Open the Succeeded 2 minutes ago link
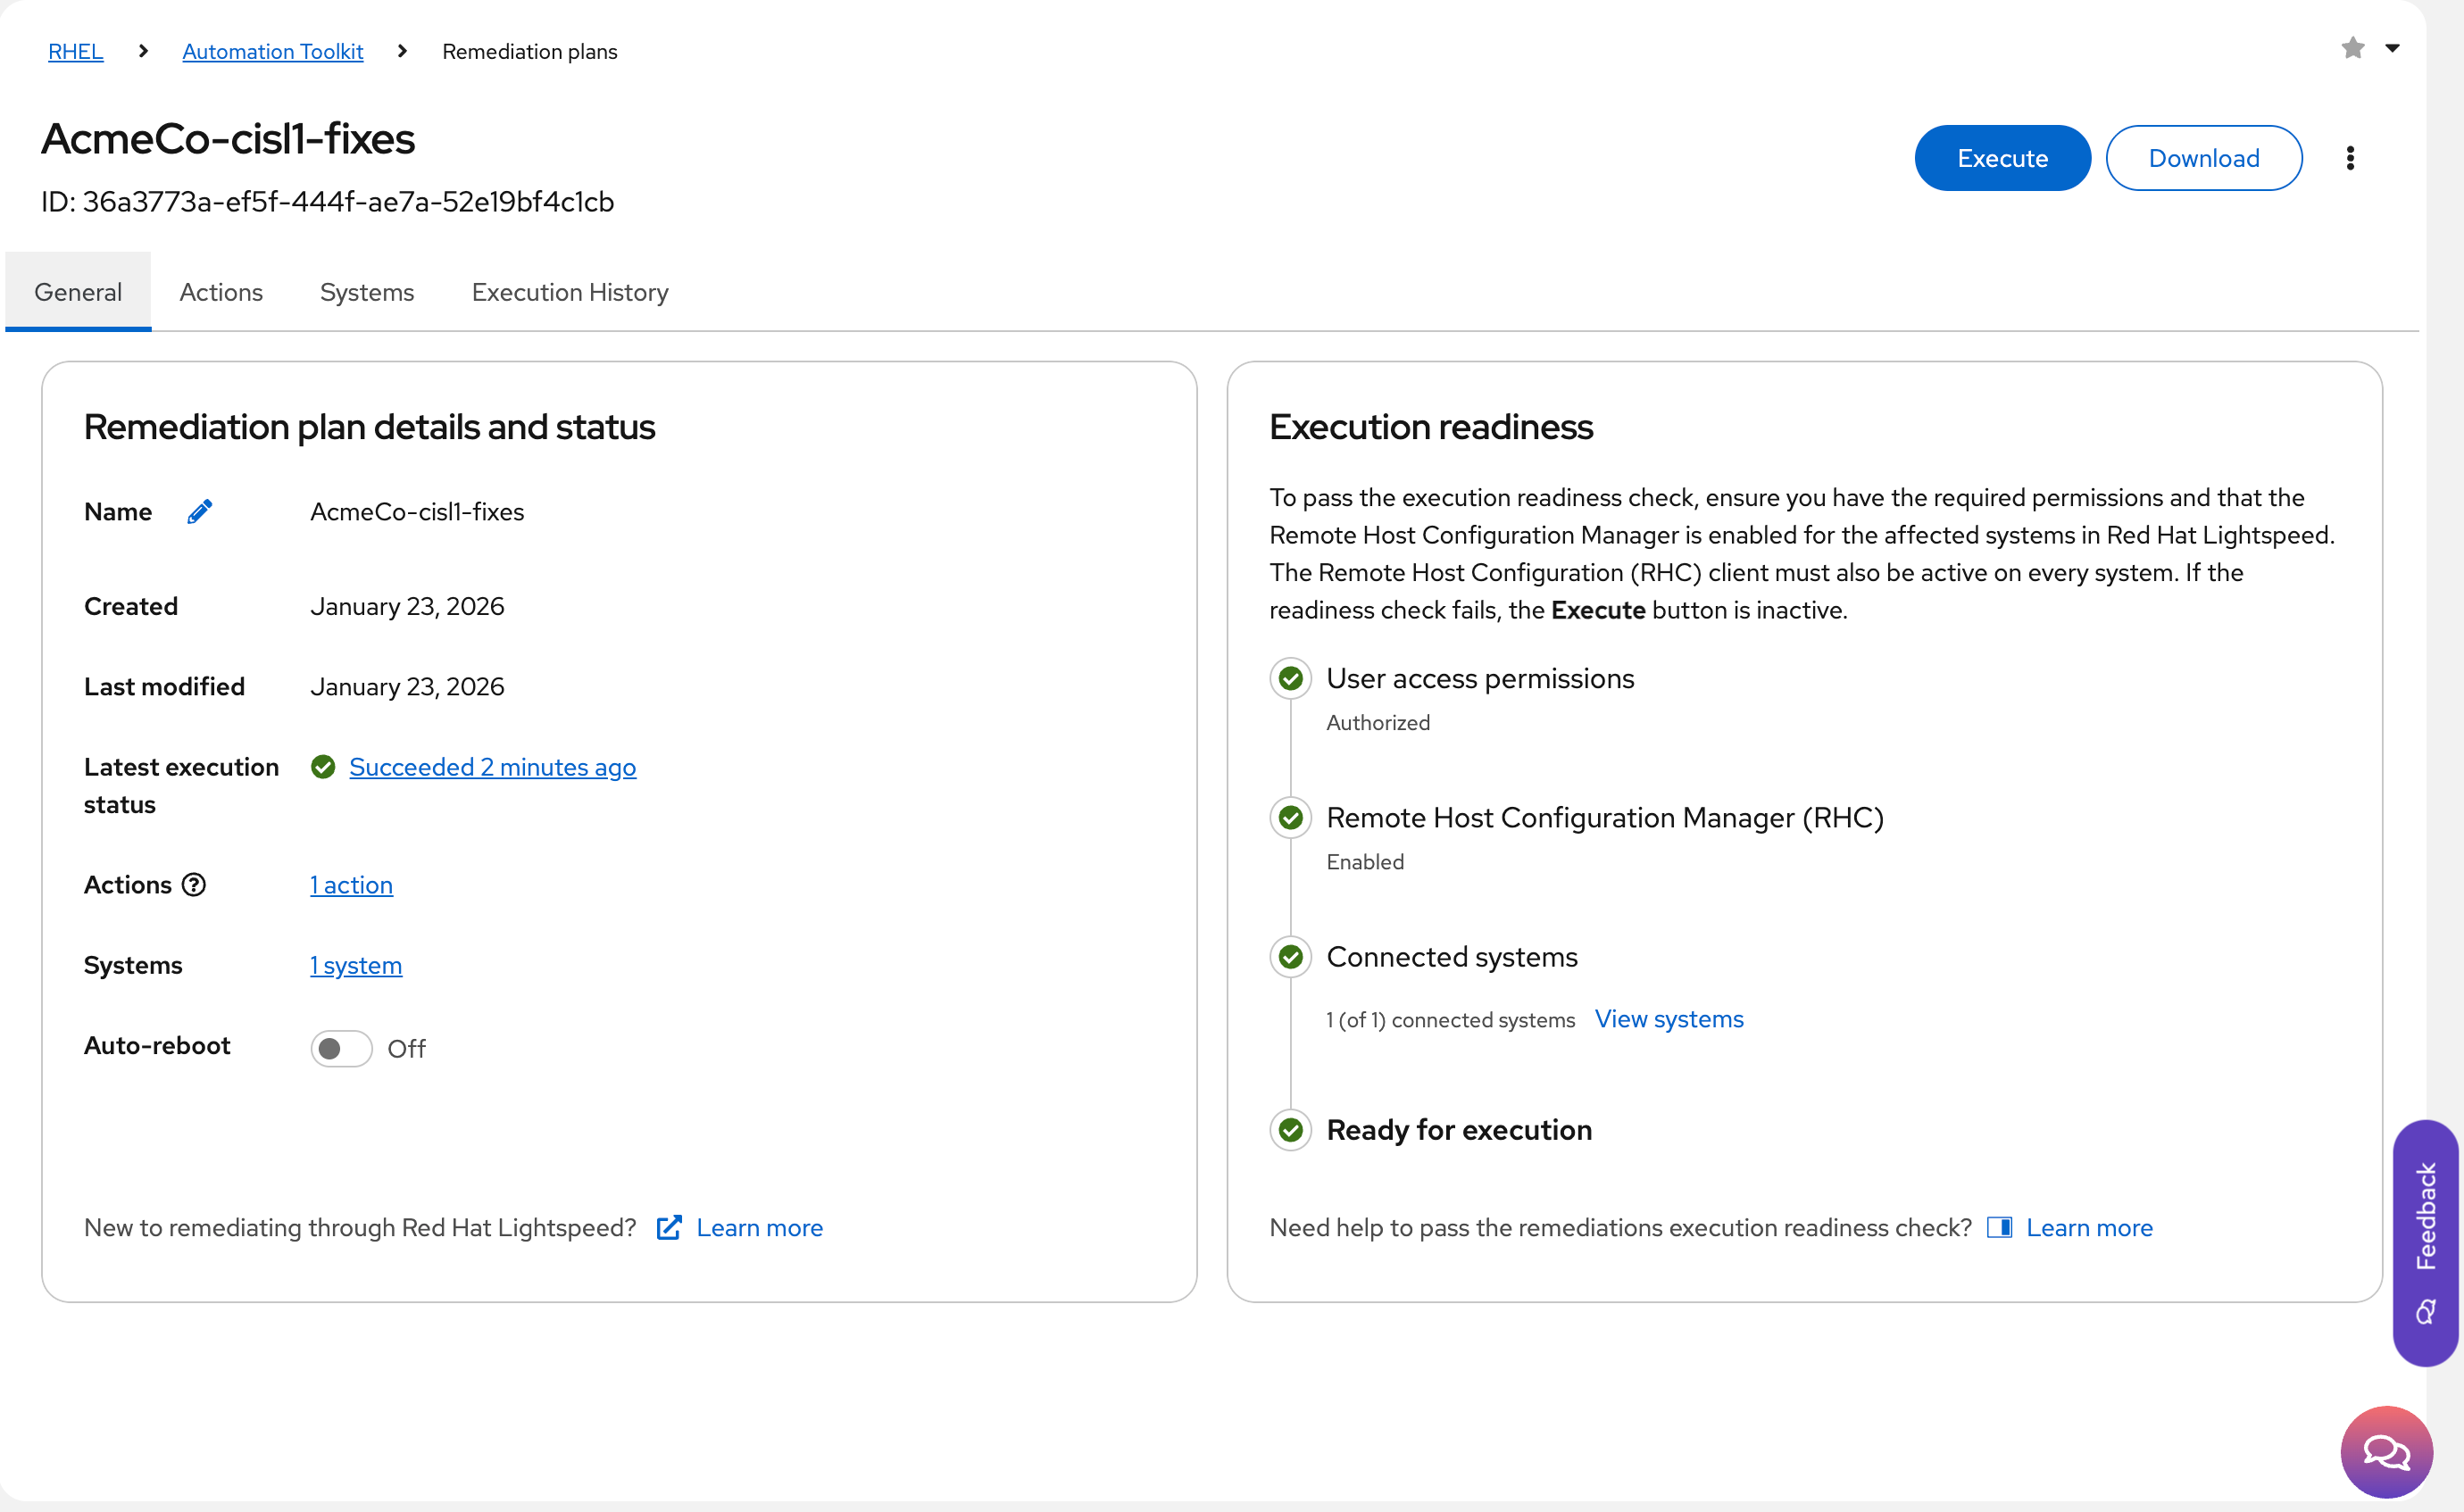2464x1512 pixels. (x=492, y=767)
